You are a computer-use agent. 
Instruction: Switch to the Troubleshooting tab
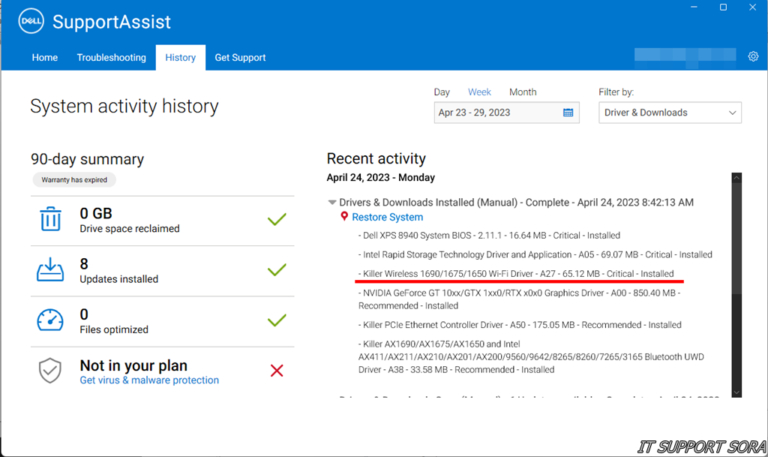111,58
